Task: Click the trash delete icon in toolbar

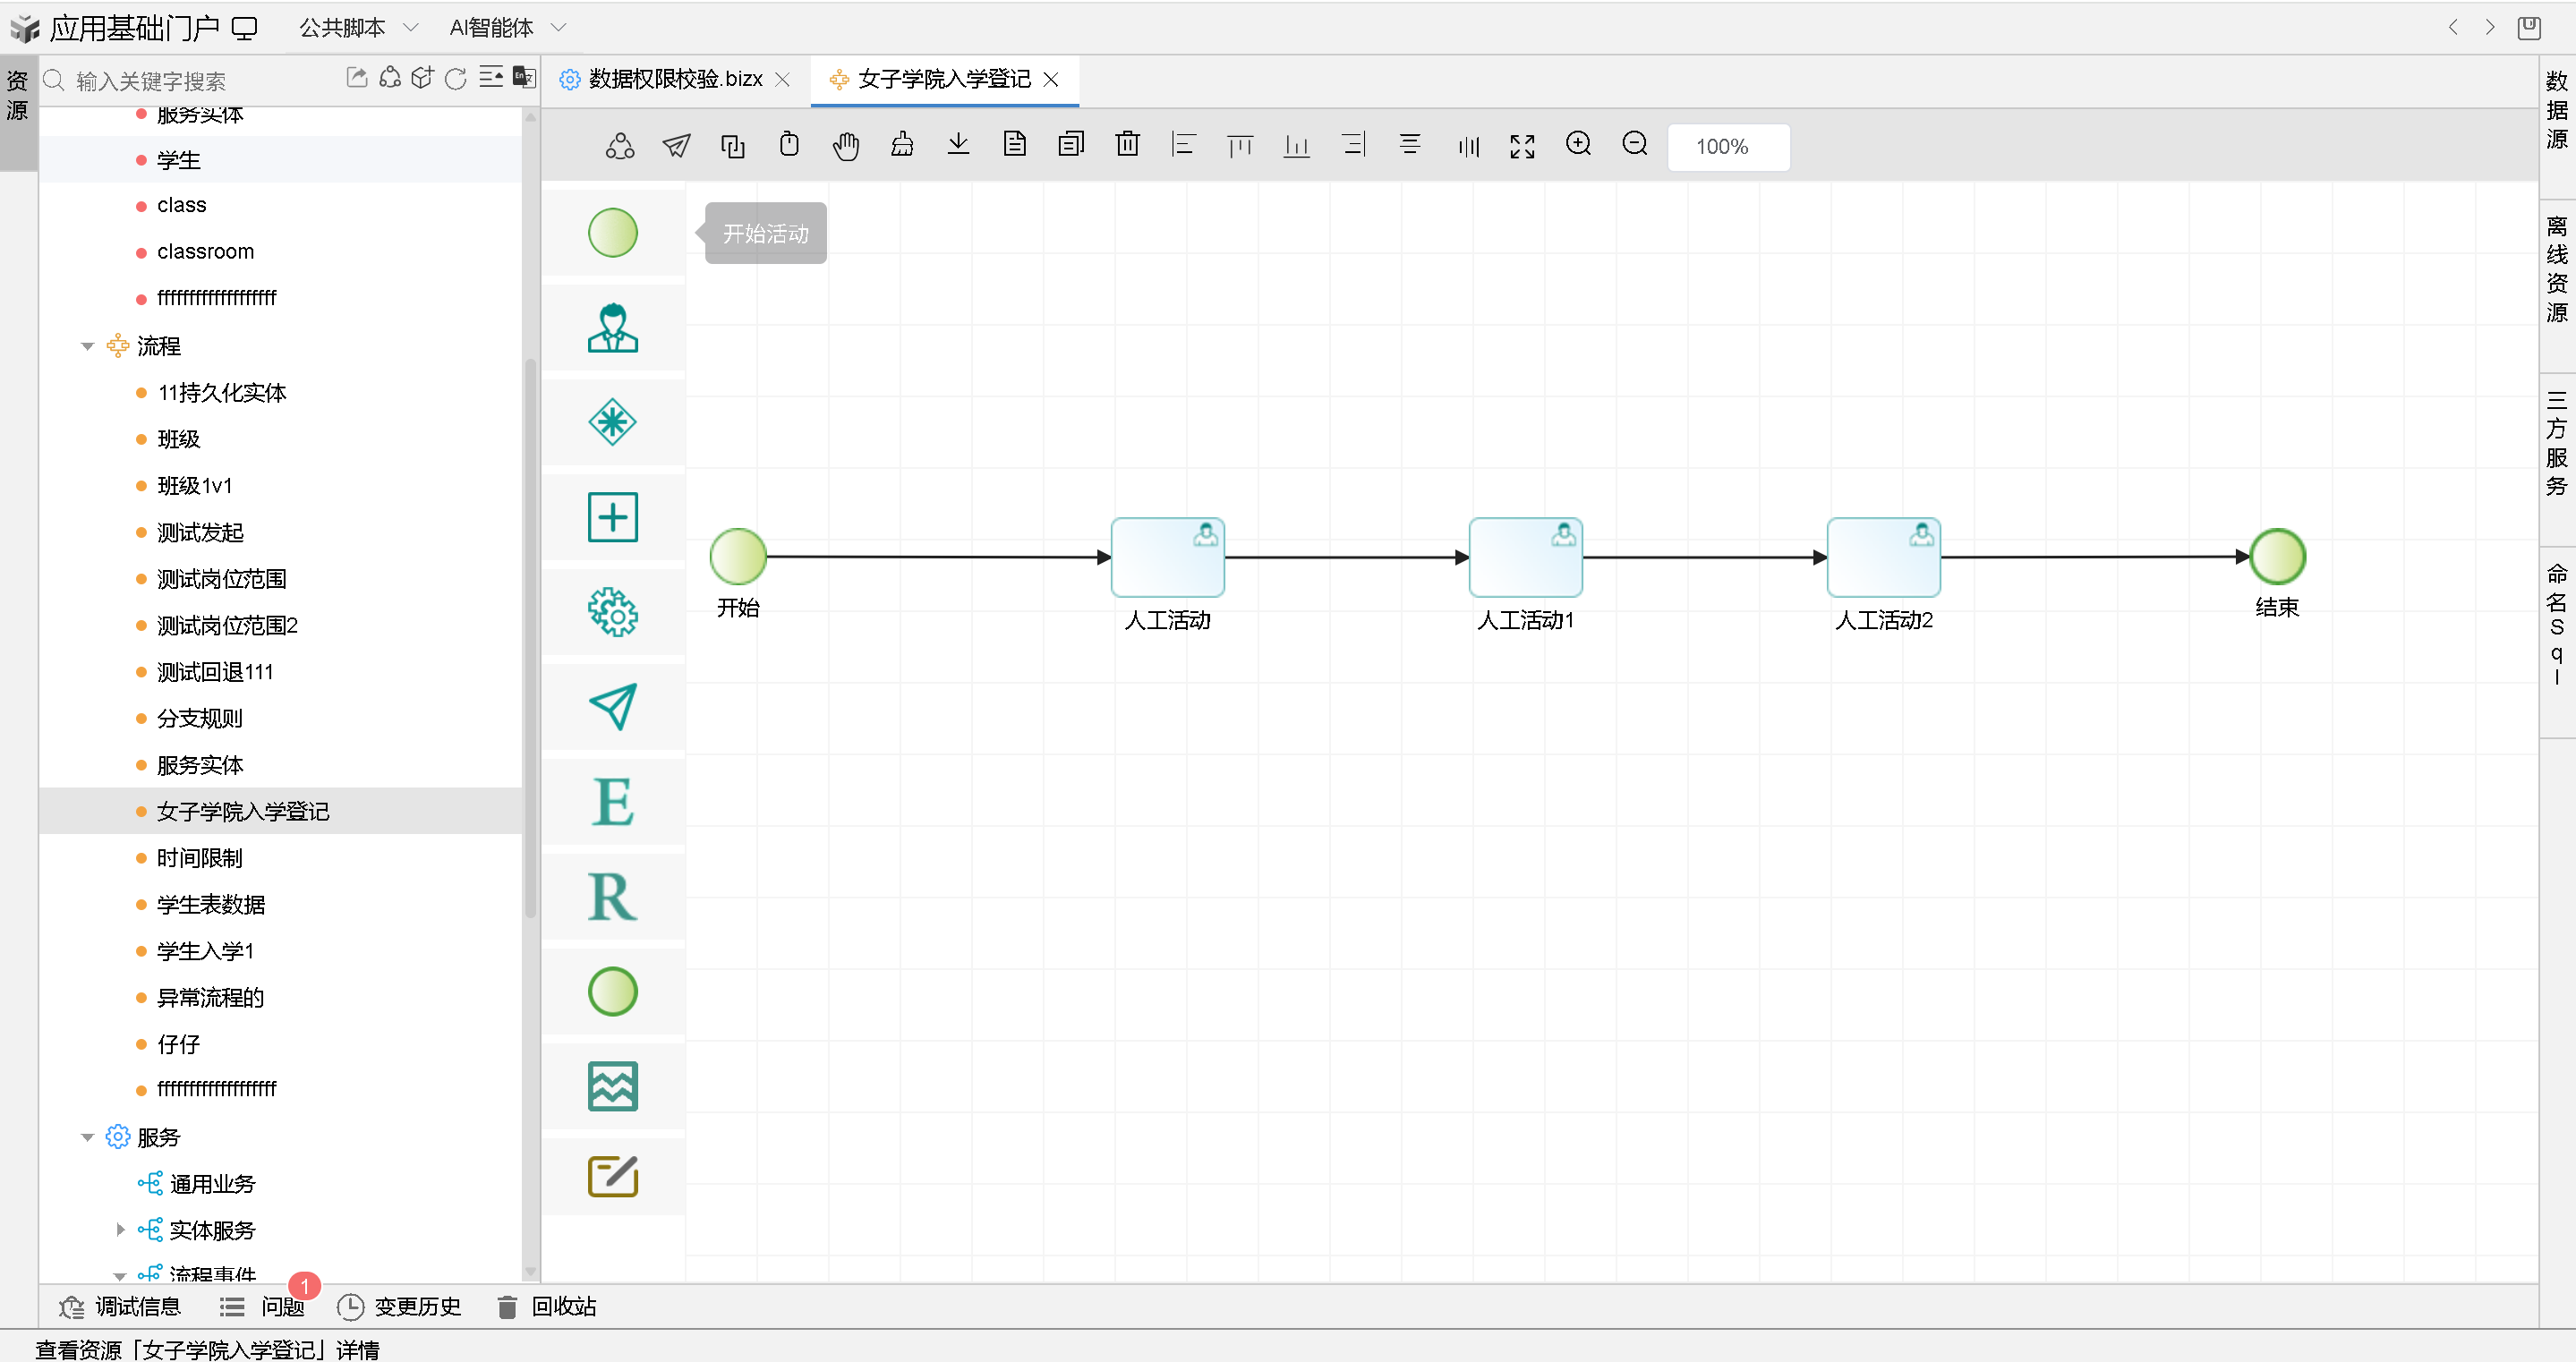Action: point(1127,145)
